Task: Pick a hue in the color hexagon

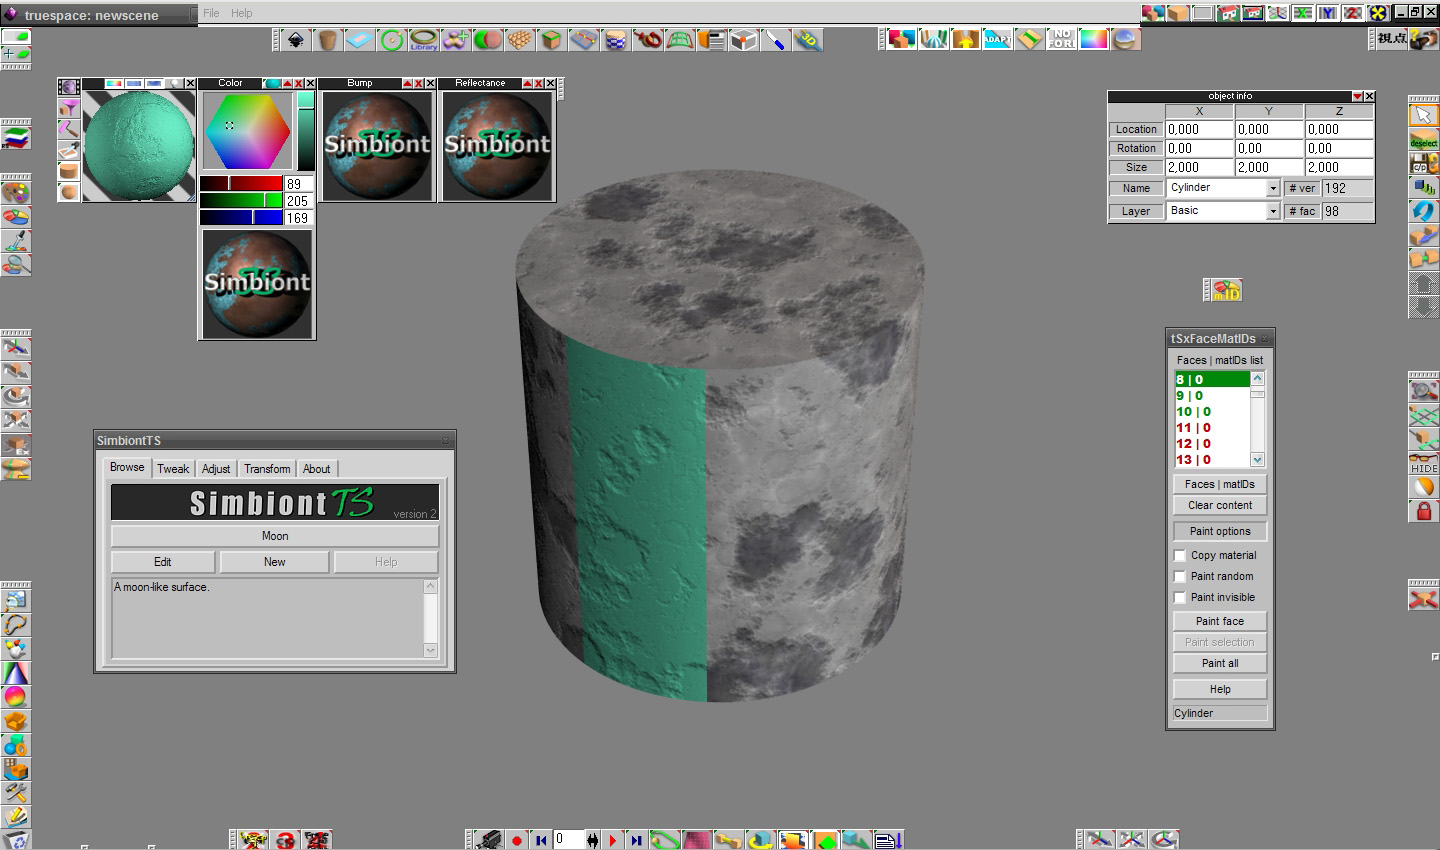Action: (x=247, y=131)
